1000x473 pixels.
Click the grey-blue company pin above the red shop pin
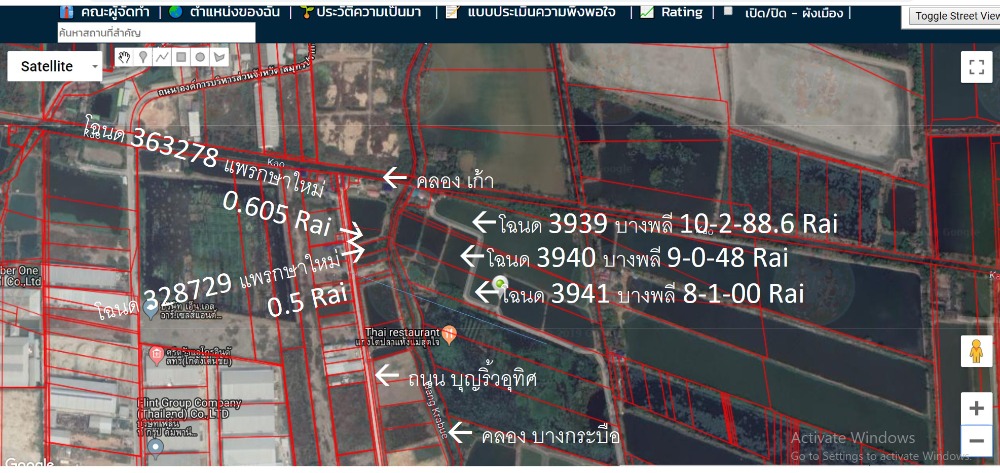(150, 310)
